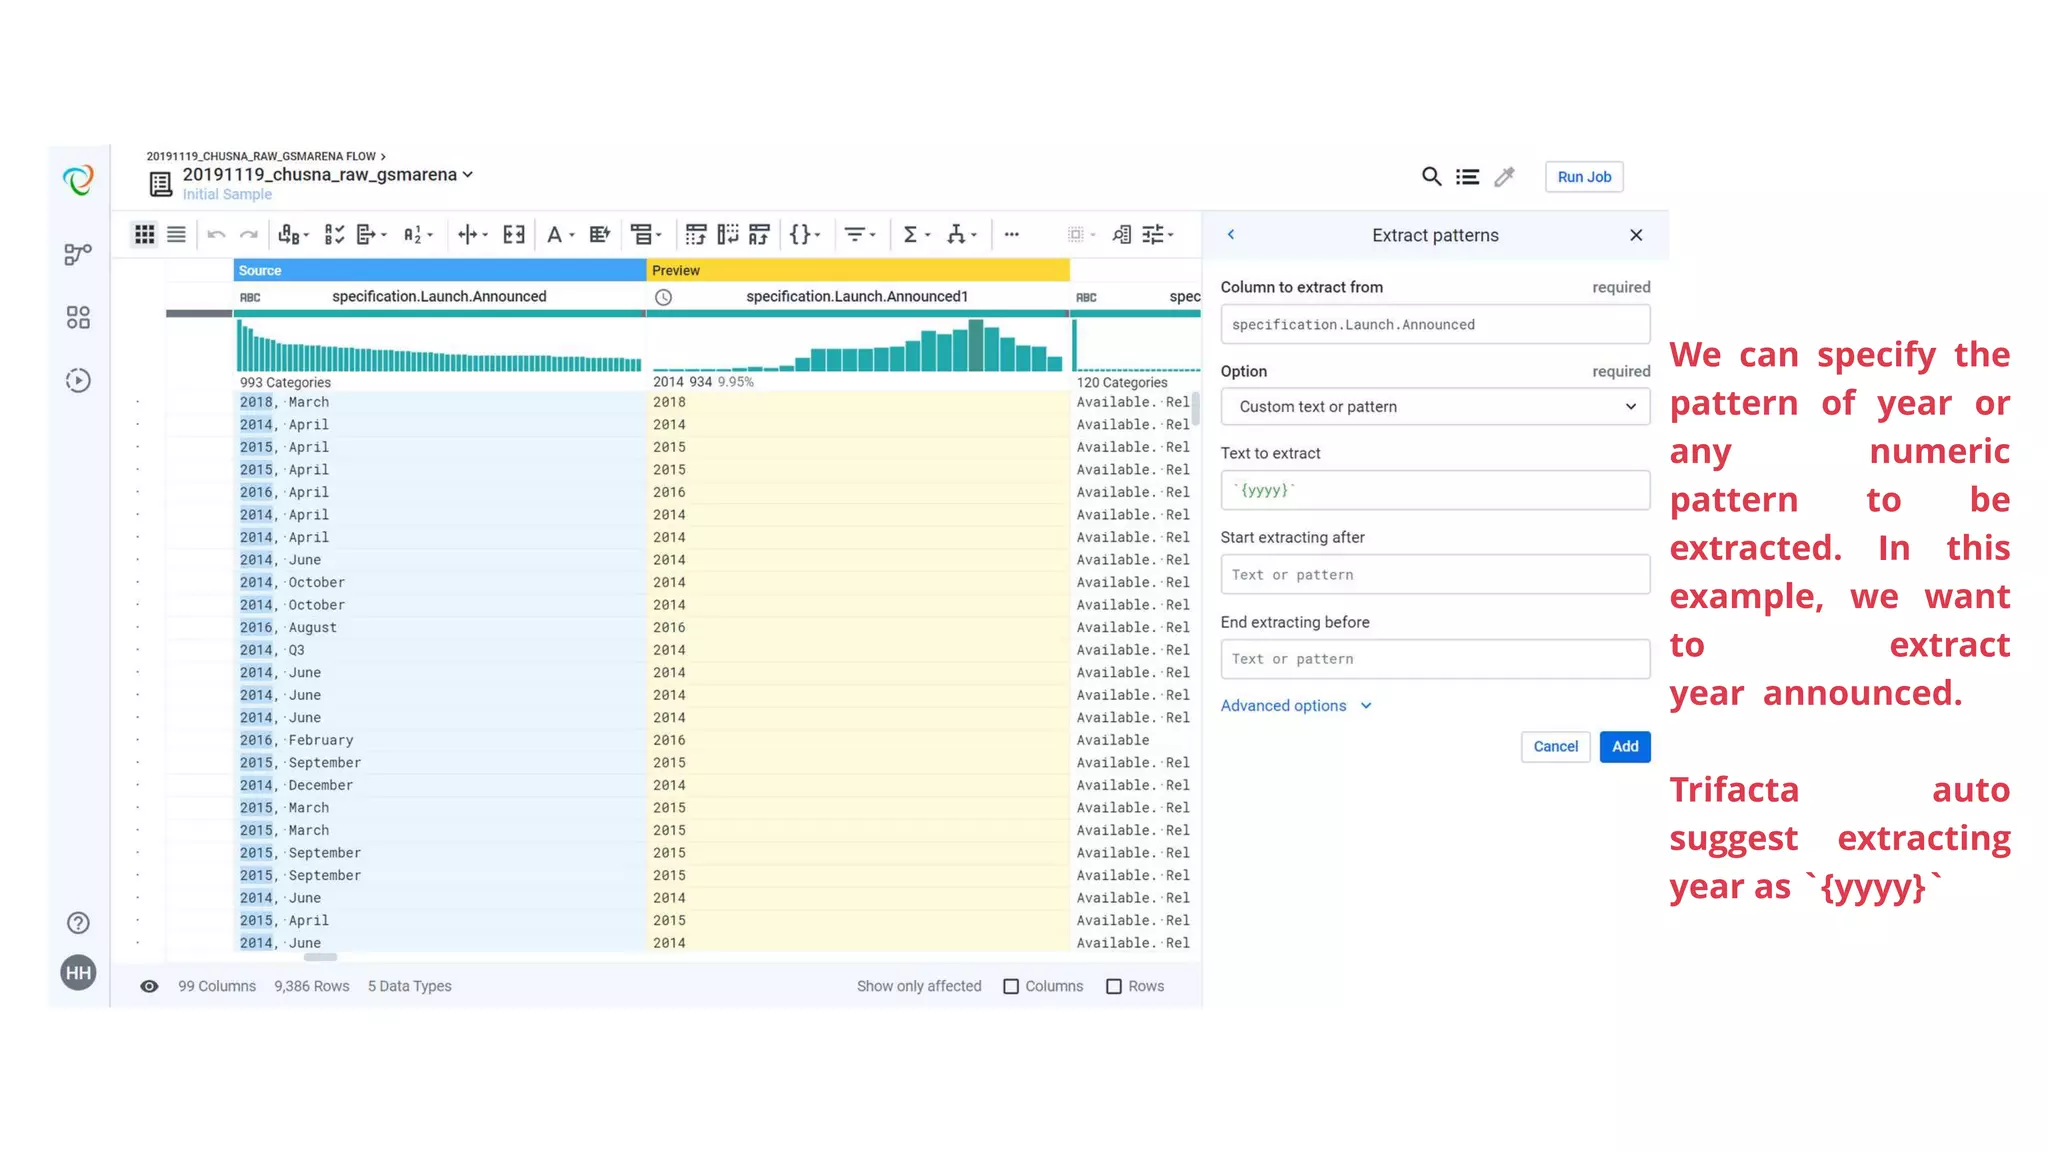The image size is (2048, 1152).
Task: Open the column lookup icon
Action: [1122, 234]
